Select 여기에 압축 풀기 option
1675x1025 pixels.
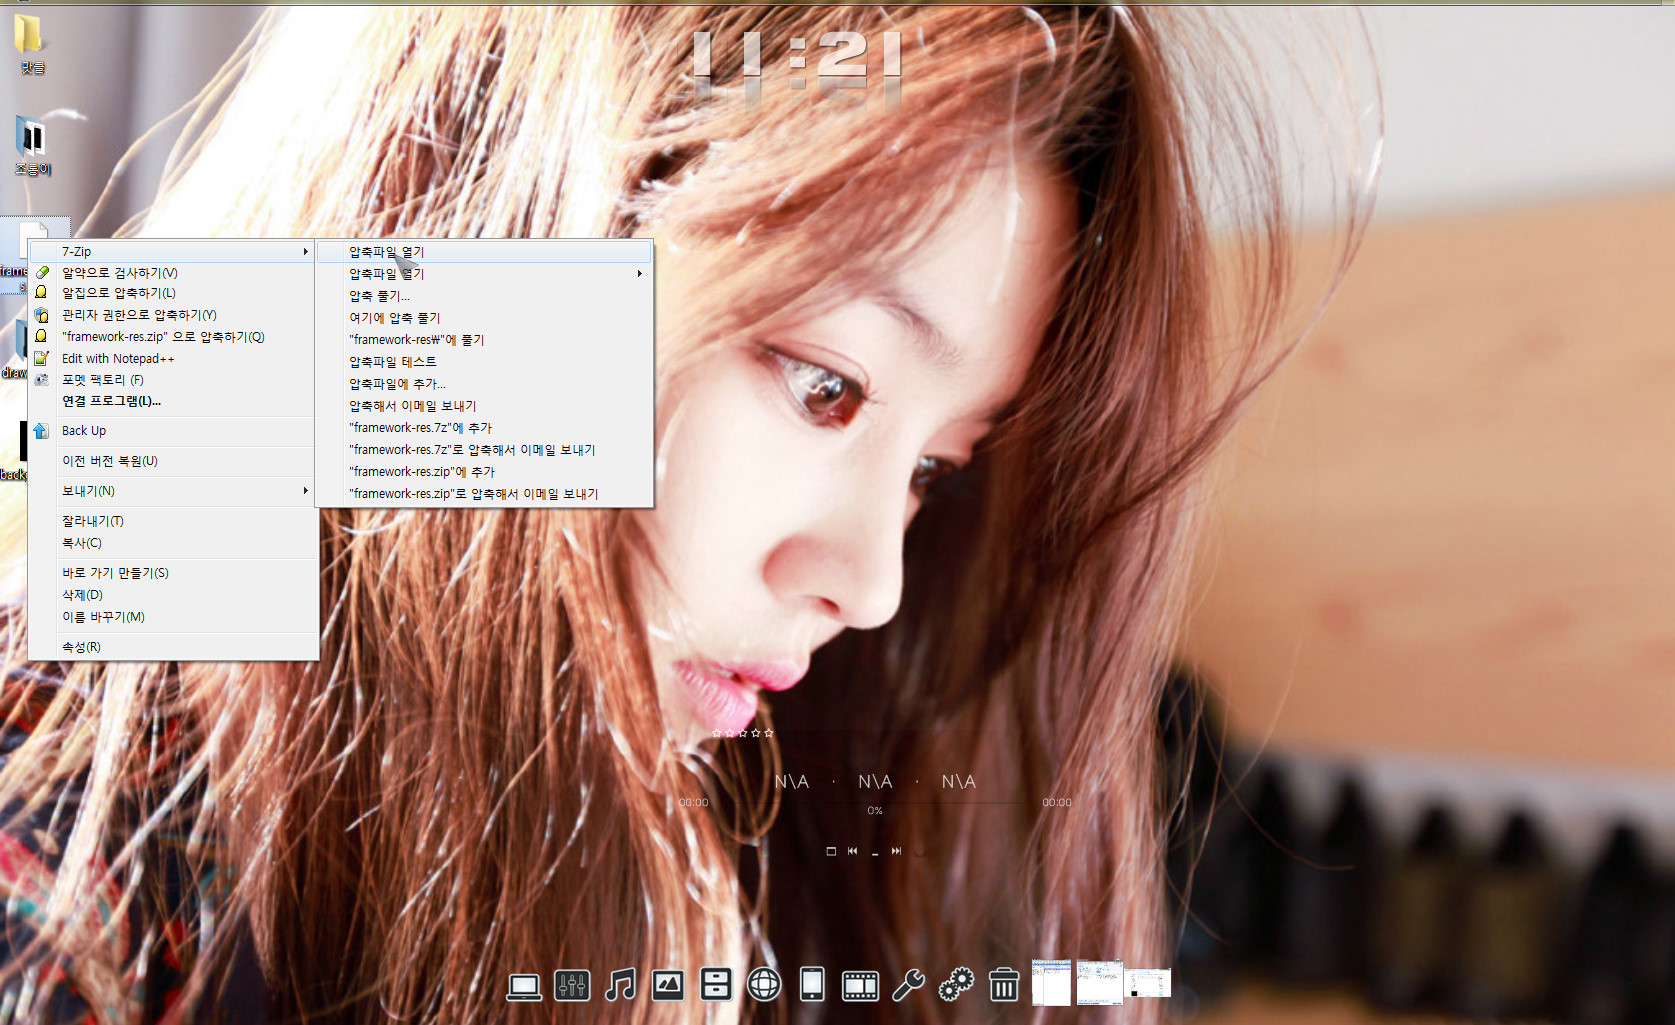click(x=394, y=318)
